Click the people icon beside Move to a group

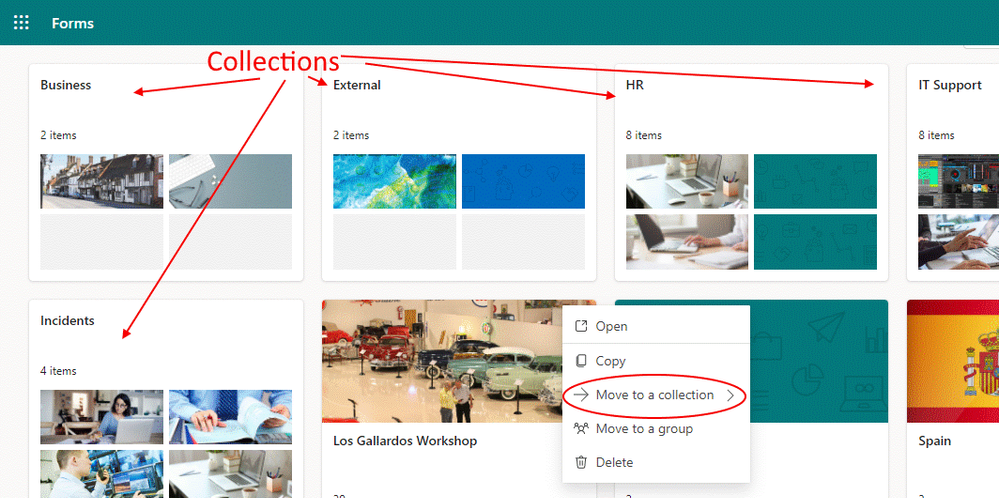click(x=581, y=429)
